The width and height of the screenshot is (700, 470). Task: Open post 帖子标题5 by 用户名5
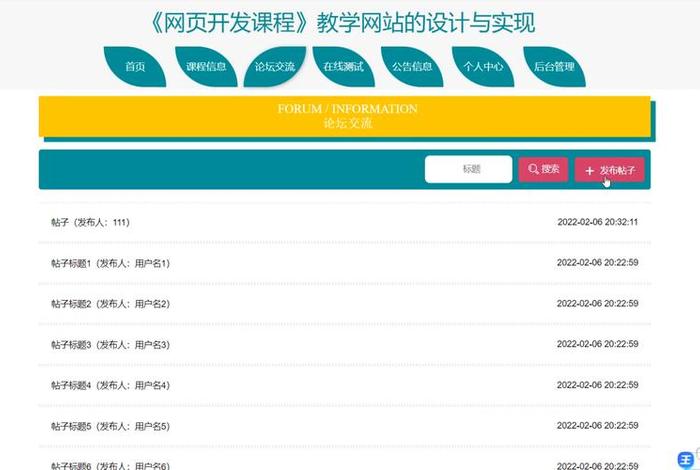(110, 426)
